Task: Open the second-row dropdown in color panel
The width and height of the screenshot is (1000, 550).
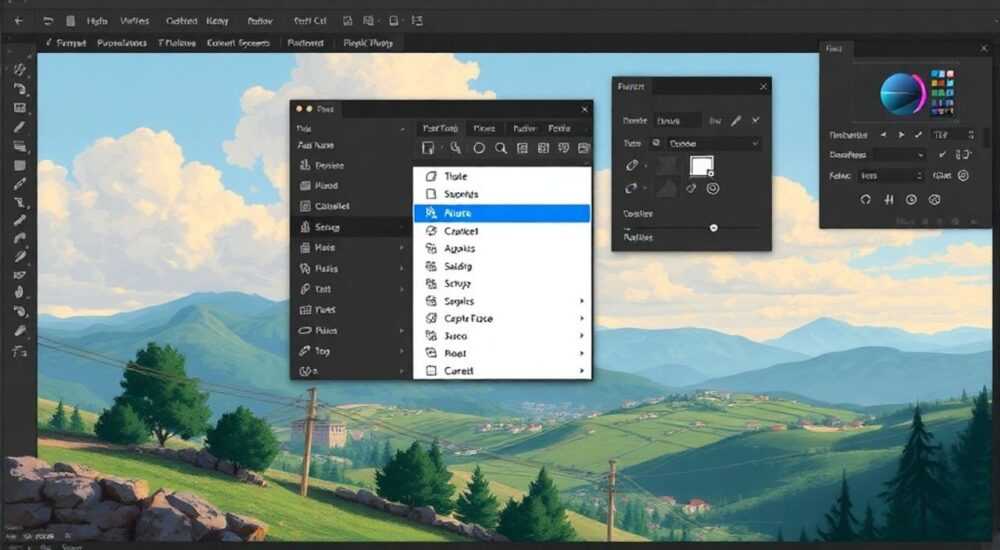Action: [x=899, y=155]
